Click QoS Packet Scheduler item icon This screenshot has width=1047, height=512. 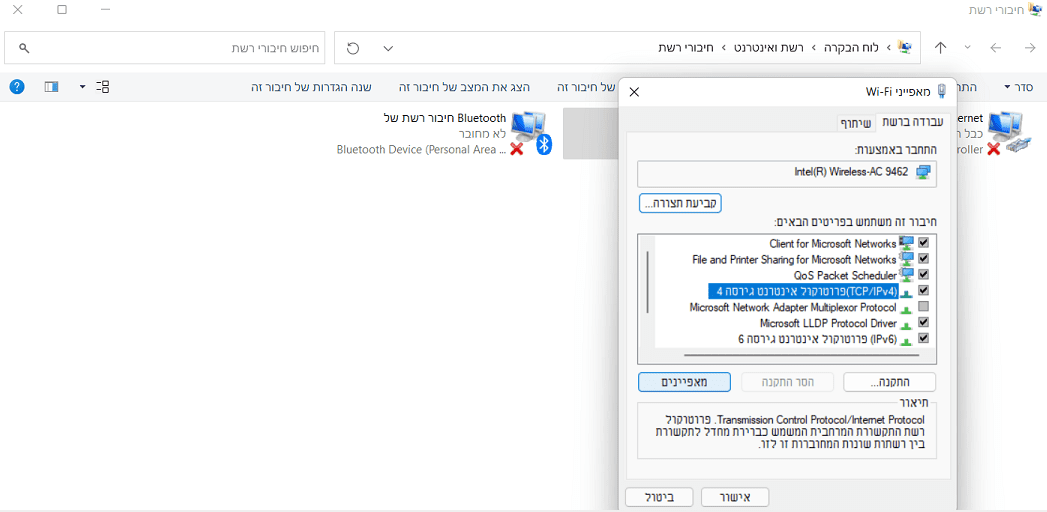[x=906, y=275]
